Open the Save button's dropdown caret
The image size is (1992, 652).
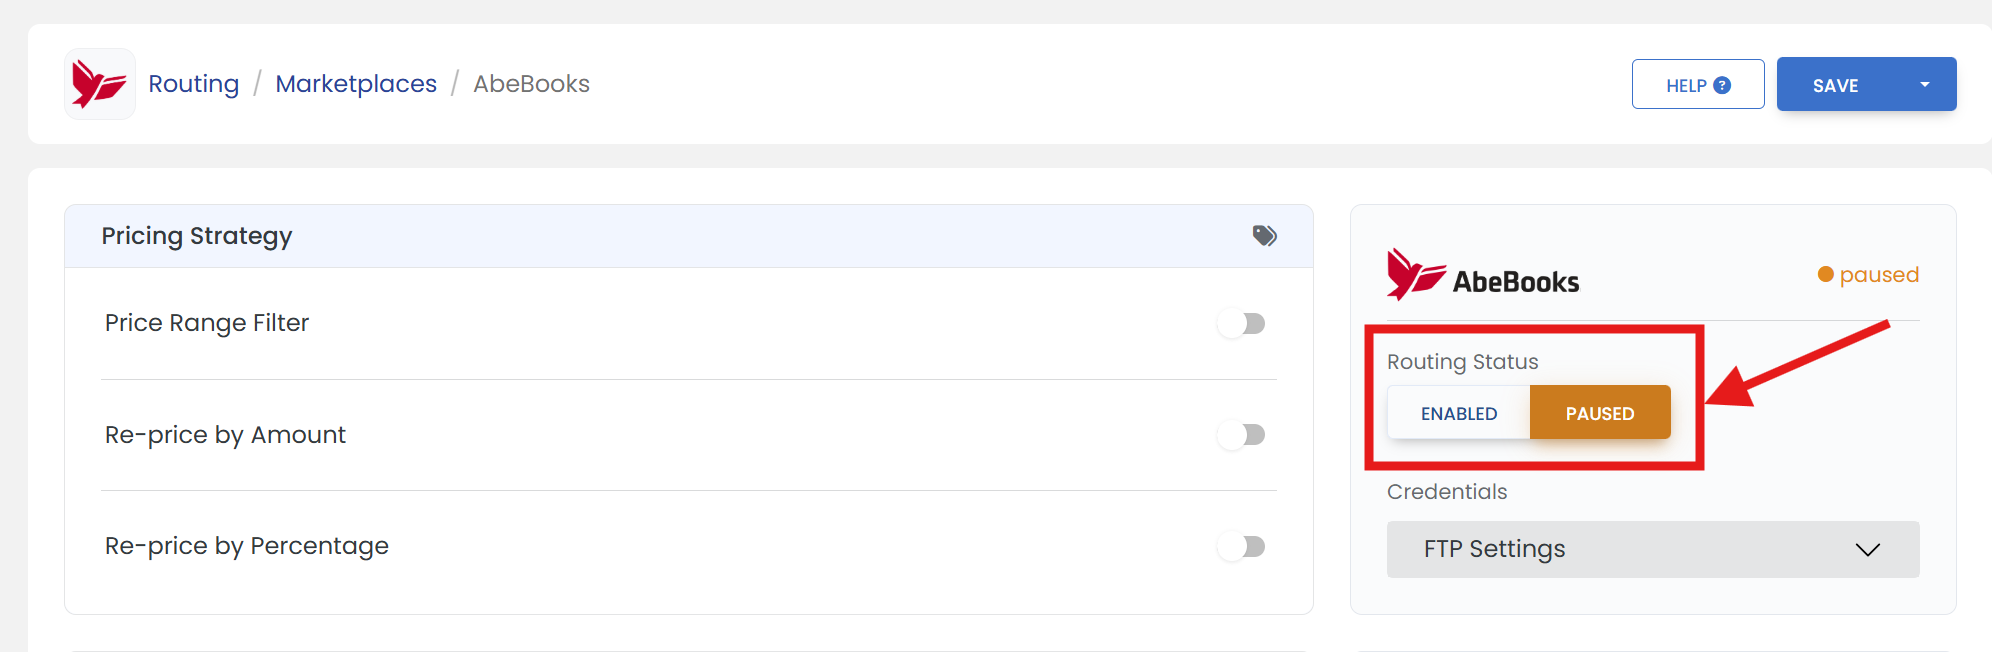click(1925, 84)
